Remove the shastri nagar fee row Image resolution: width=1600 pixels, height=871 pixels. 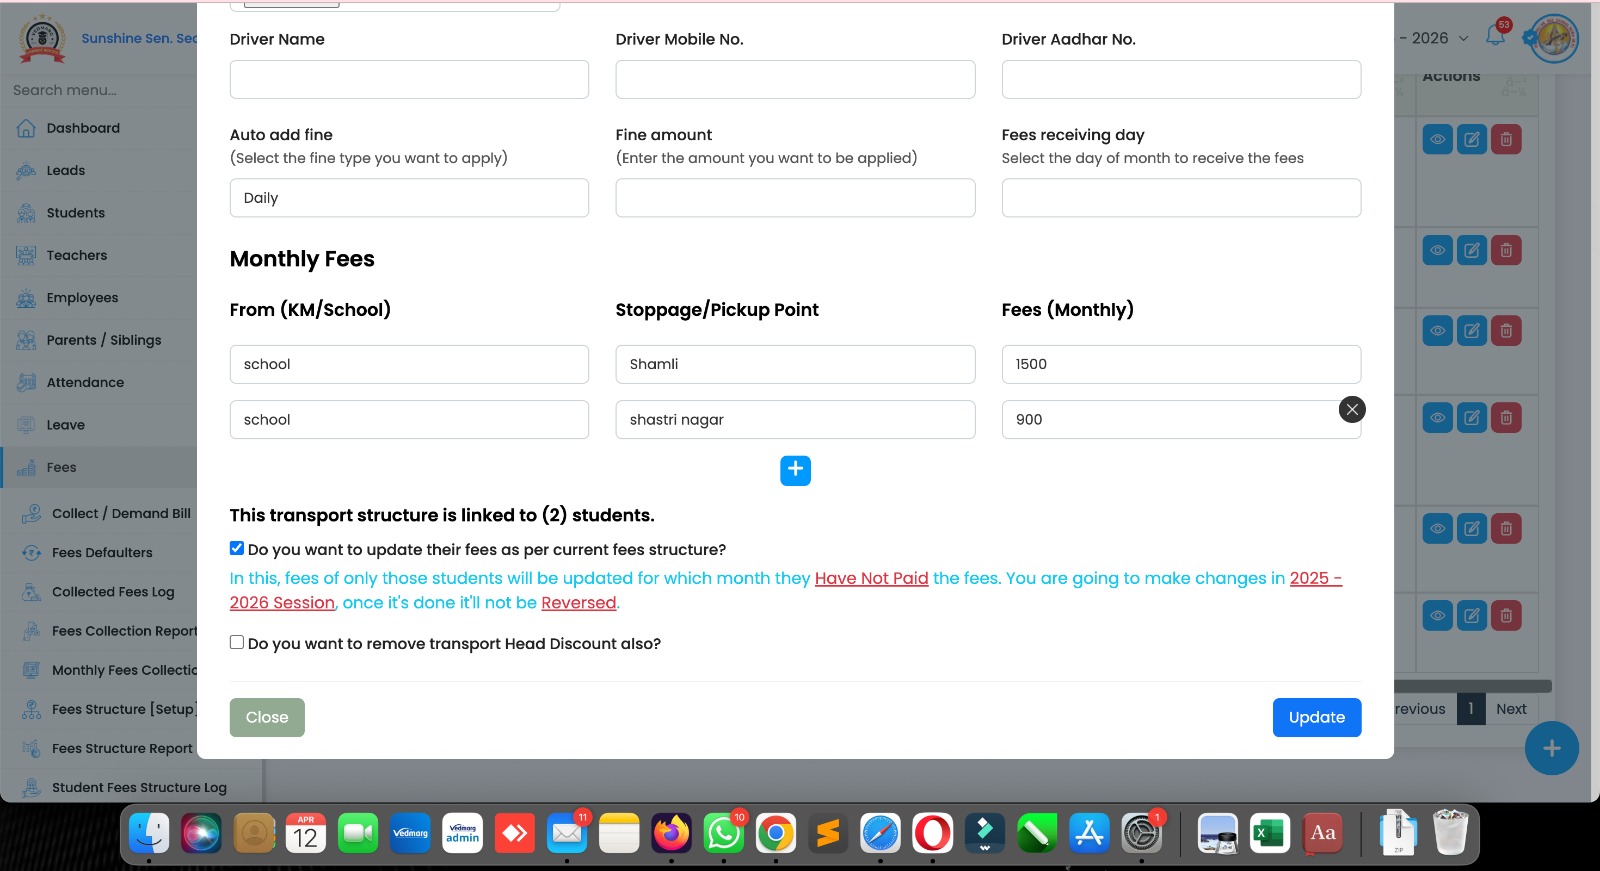coord(1351,410)
